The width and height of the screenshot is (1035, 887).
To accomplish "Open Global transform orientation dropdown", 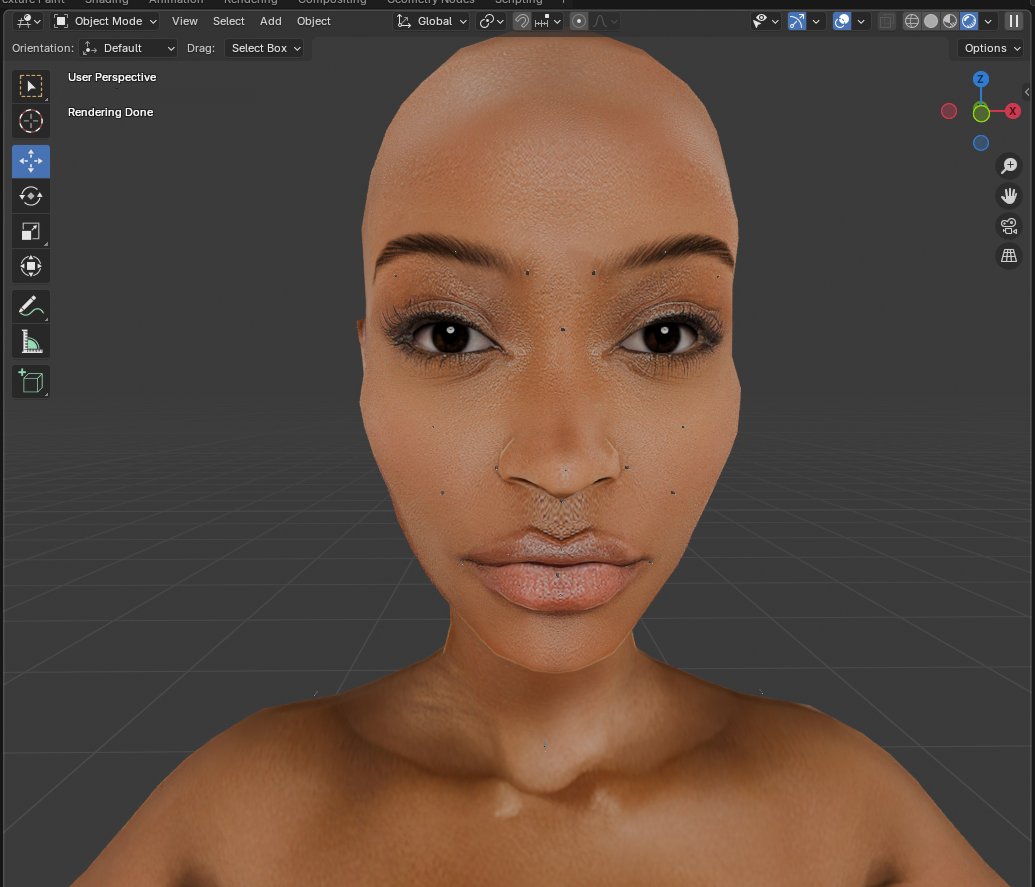I will click(x=432, y=21).
